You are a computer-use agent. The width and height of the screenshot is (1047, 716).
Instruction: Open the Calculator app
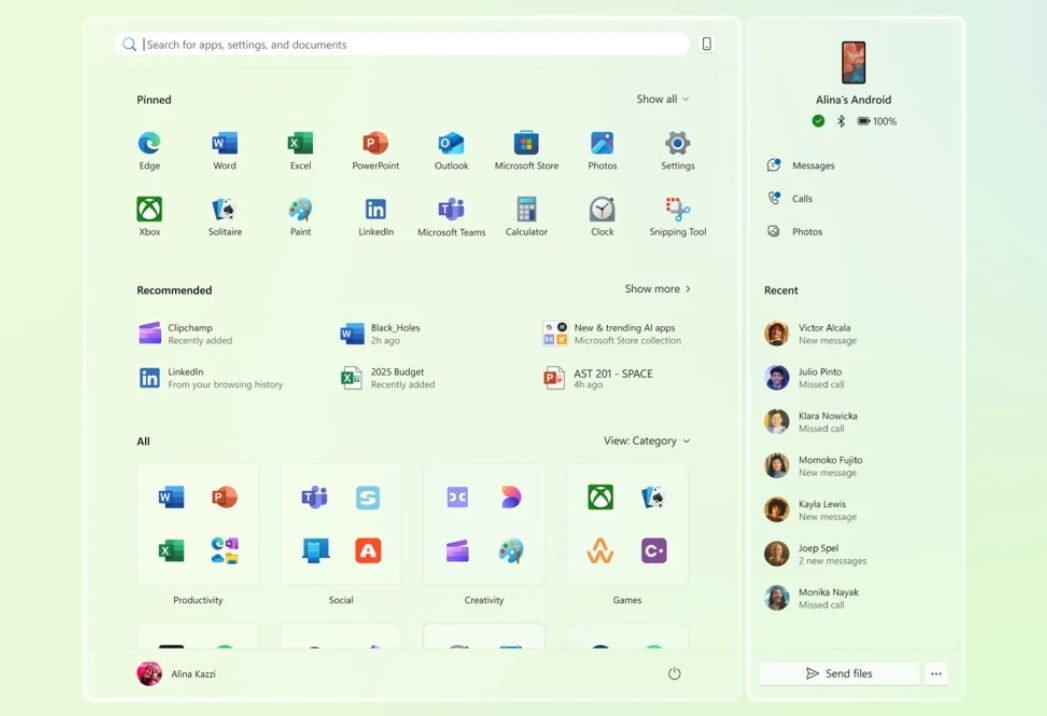tap(526, 217)
